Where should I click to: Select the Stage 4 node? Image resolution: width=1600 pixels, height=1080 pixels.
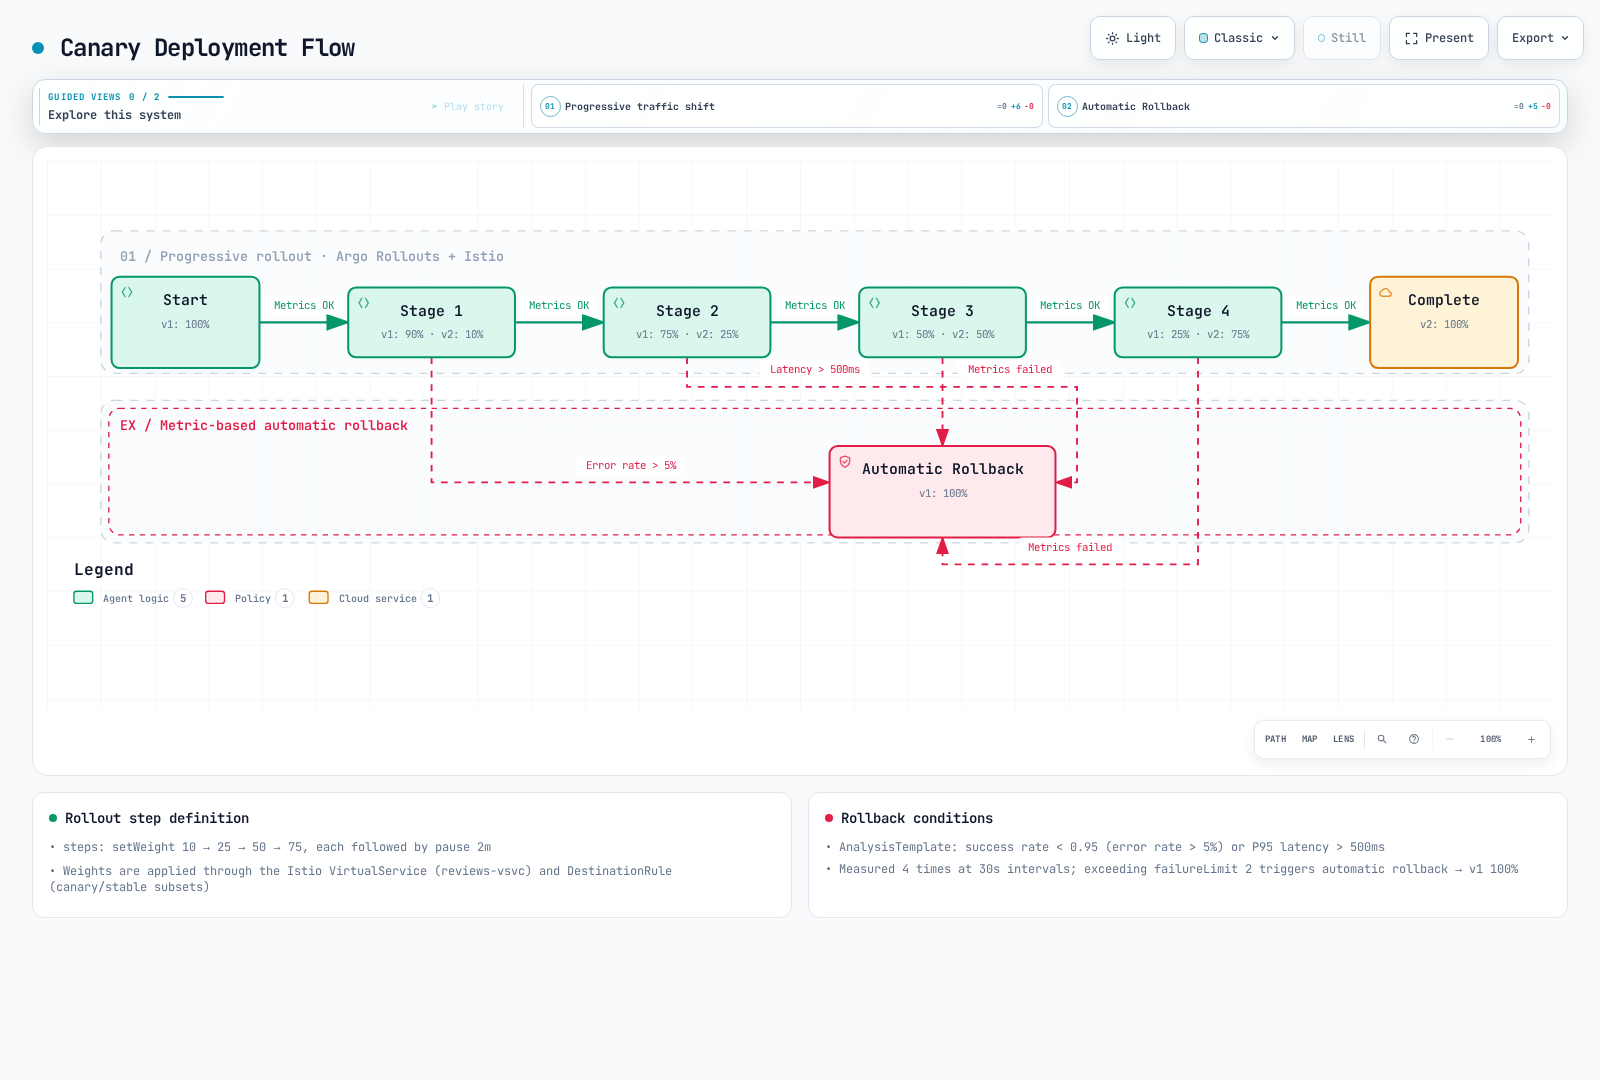[1198, 322]
